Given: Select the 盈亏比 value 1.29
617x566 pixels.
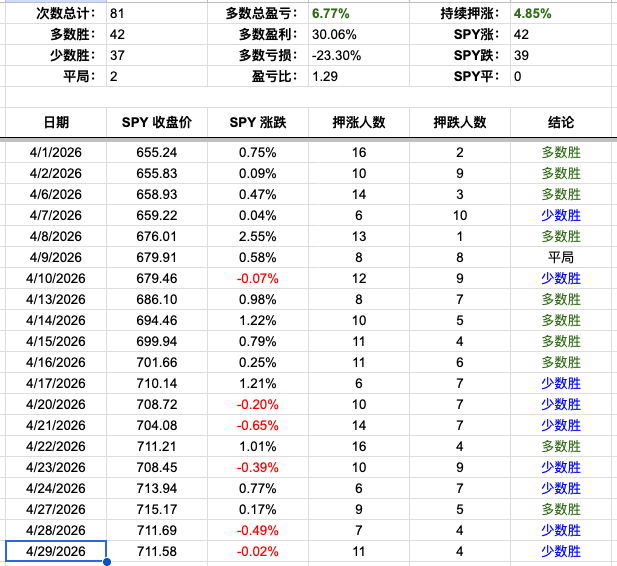Looking at the screenshot, I should [x=359, y=76].
